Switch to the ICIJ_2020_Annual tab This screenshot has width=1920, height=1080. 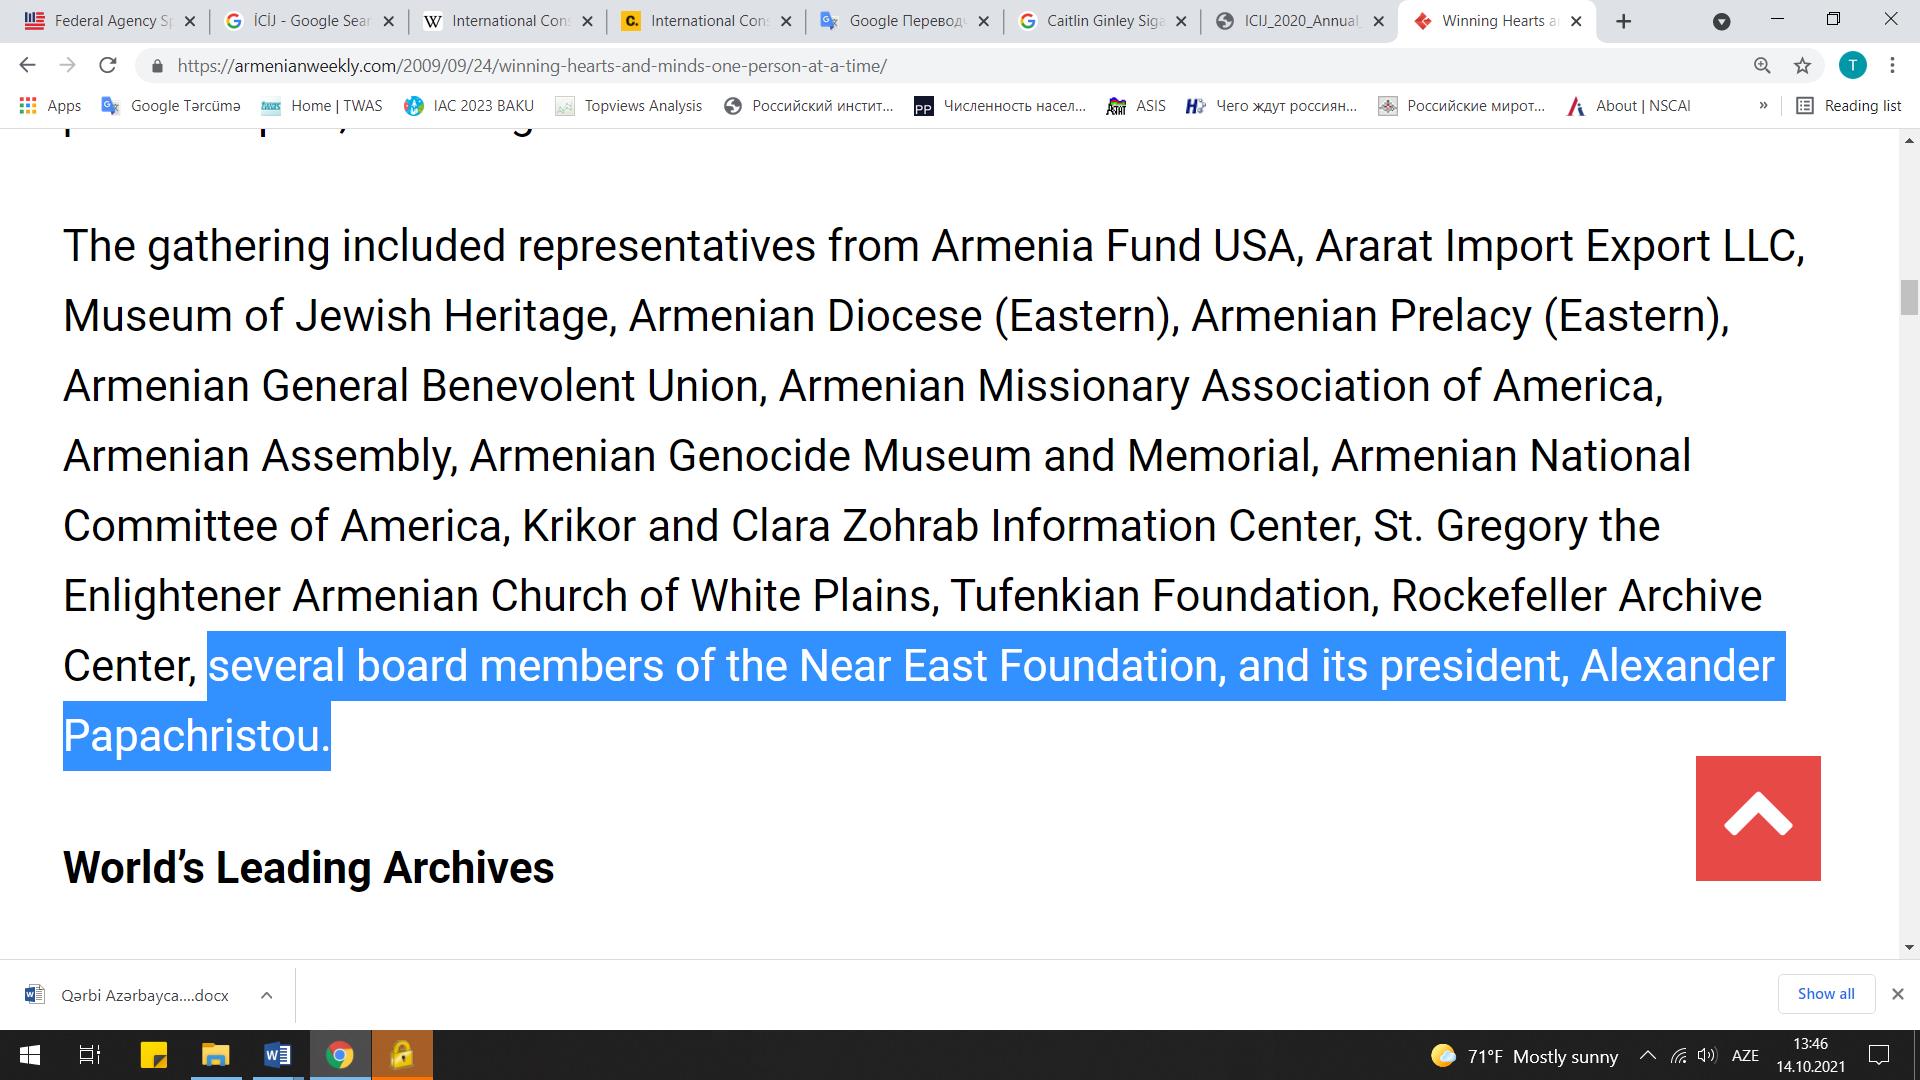(1300, 21)
